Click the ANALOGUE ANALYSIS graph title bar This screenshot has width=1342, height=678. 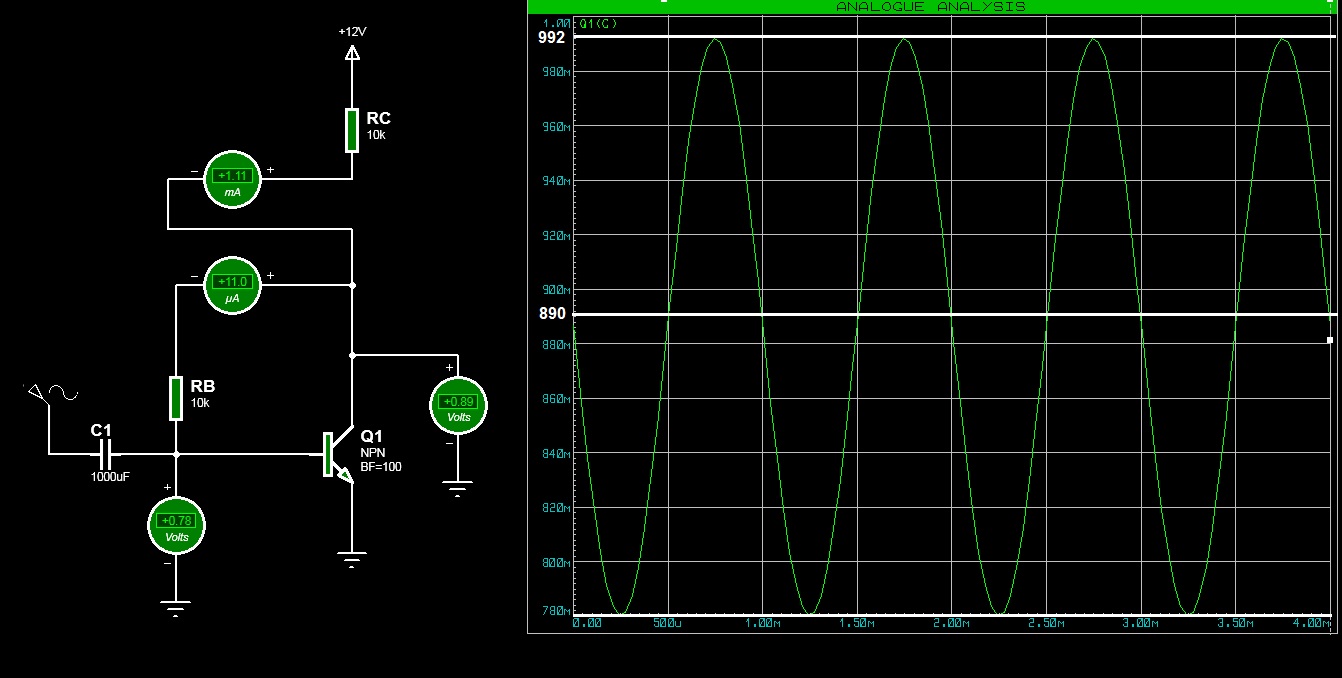point(930,7)
